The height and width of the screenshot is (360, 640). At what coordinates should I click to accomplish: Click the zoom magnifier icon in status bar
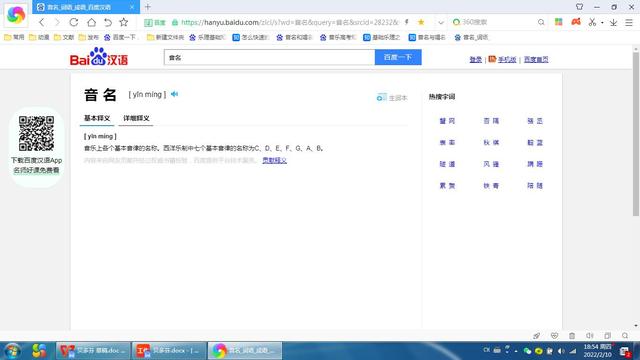(625, 336)
